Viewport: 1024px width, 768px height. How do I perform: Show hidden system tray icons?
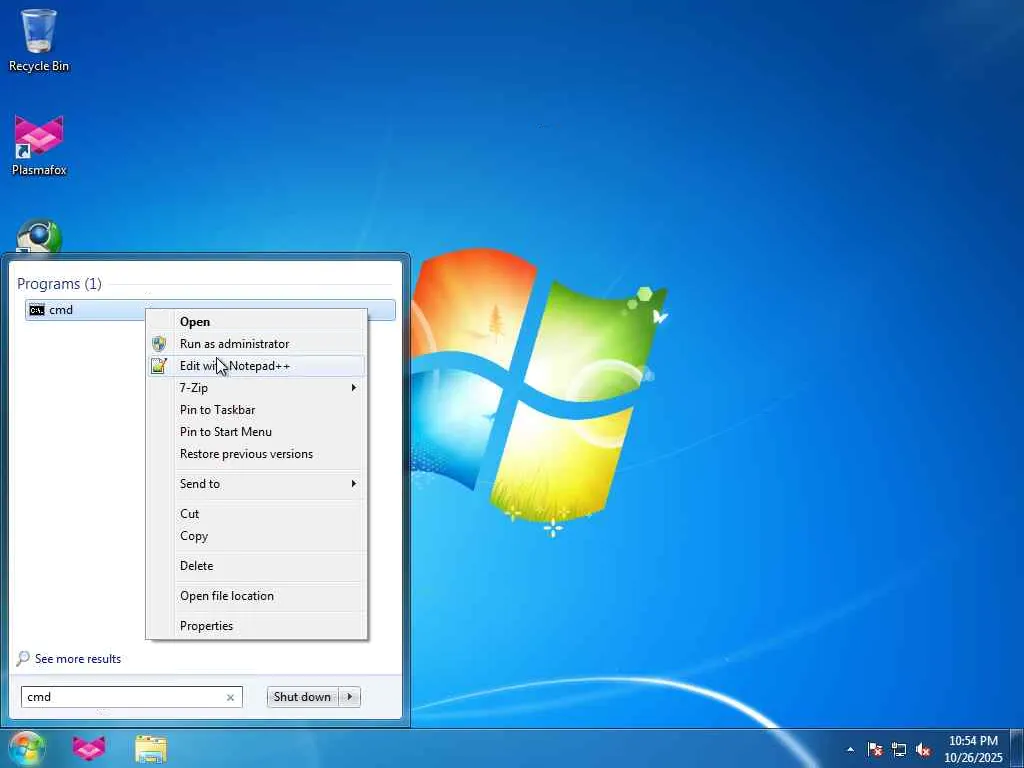point(850,749)
